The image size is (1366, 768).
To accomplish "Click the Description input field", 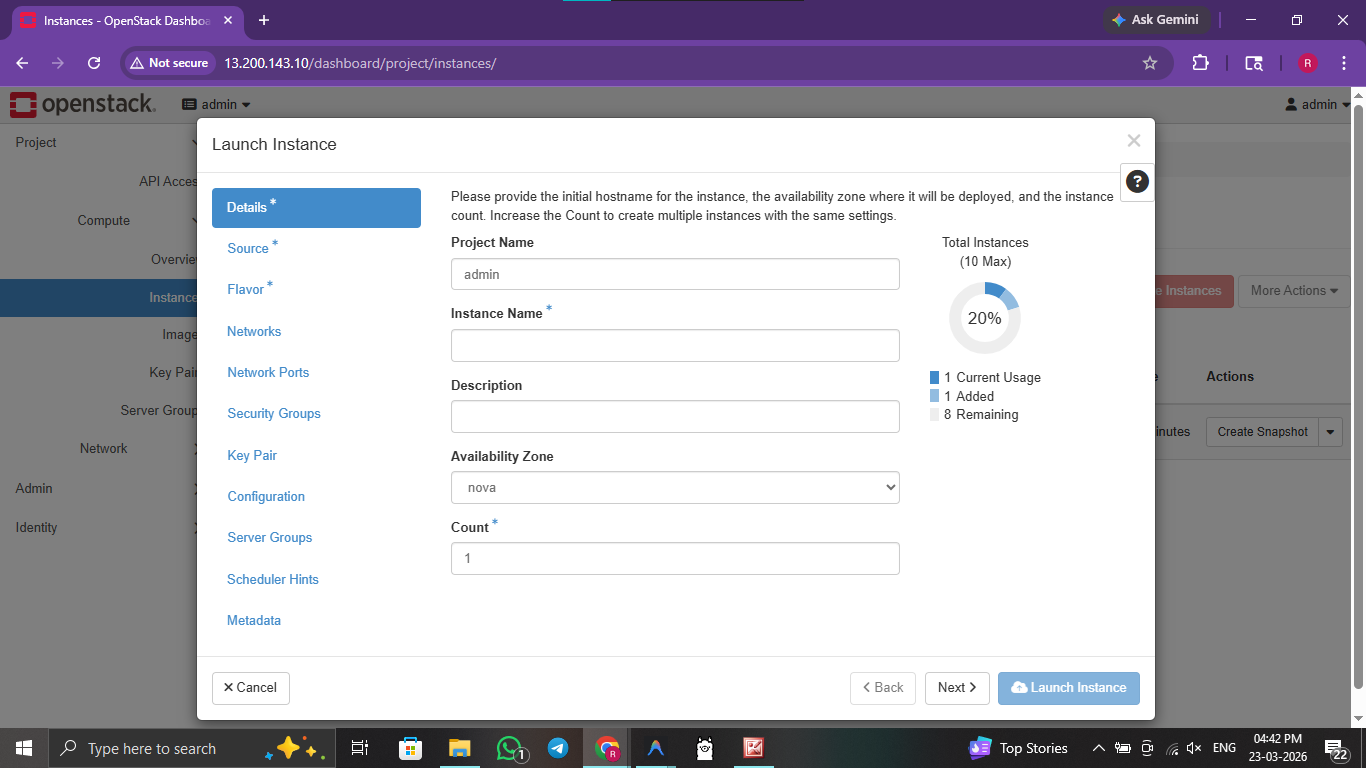I will [675, 417].
